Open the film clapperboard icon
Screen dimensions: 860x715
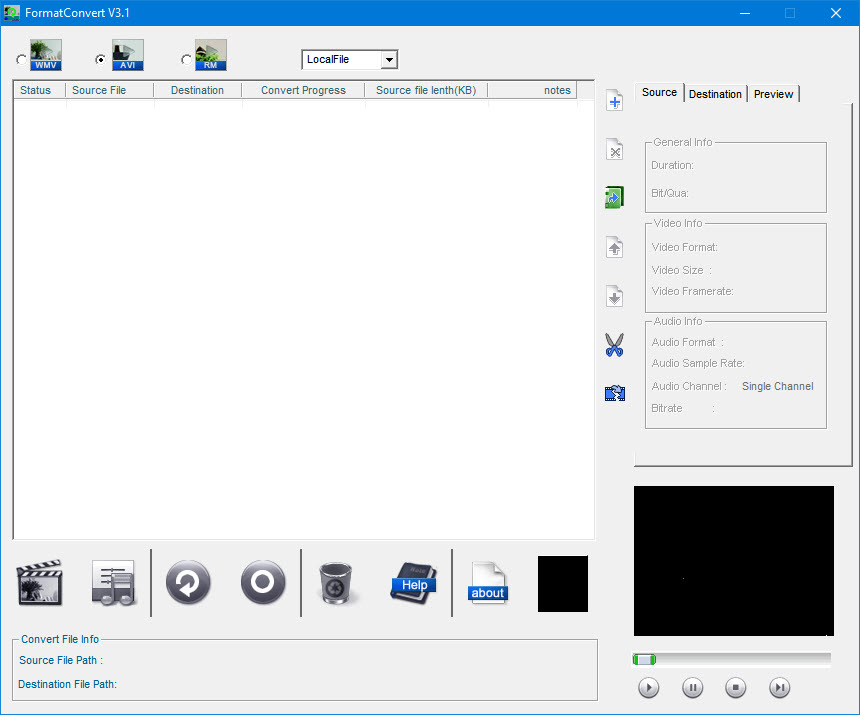pos(39,582)
